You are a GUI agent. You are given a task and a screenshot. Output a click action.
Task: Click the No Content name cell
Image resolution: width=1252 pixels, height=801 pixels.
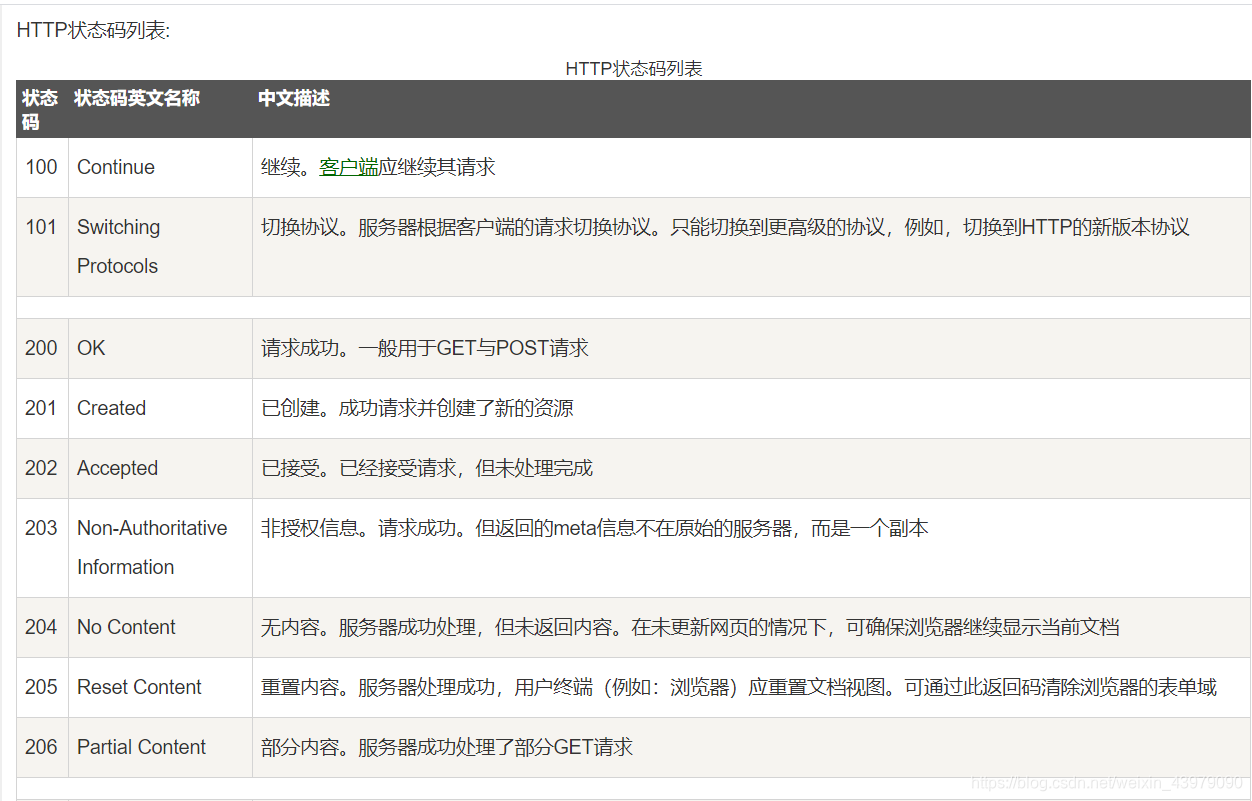pyautogui.click(x=160, y=627)
